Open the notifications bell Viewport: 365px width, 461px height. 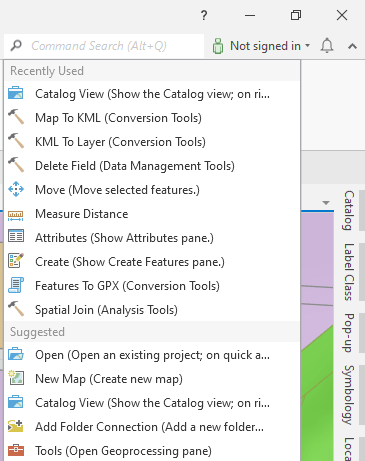click(327, 45)
